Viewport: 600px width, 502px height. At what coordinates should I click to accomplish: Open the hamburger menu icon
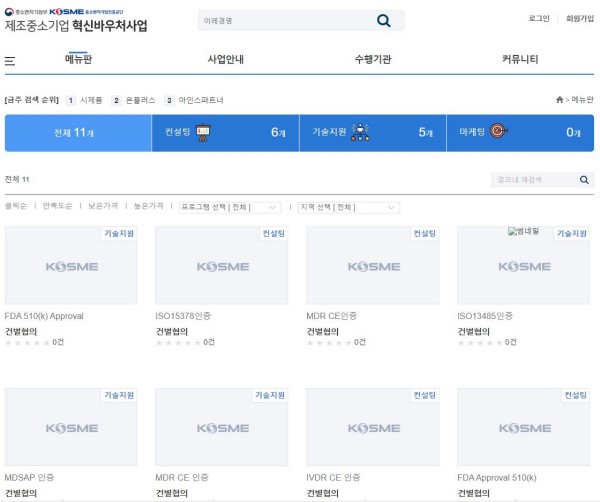coord(10,61)
